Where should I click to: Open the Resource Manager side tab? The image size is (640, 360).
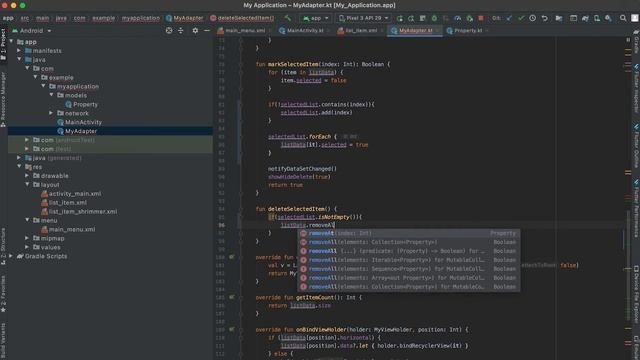tap(3, 99)
